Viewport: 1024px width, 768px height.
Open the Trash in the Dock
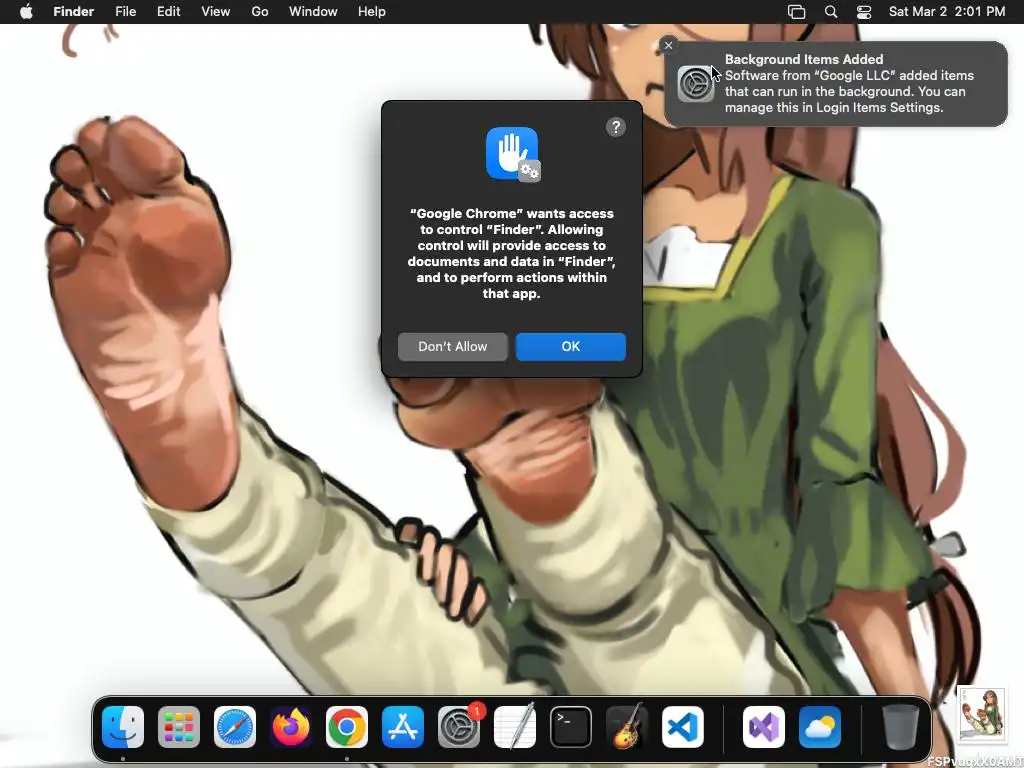click(901, 727)
